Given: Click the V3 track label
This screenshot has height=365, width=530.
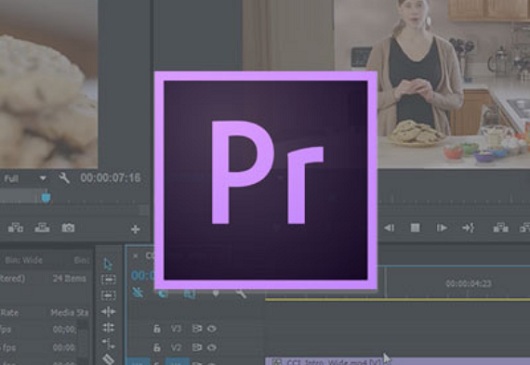Looking at the screenshot, I should pos(176,328).
